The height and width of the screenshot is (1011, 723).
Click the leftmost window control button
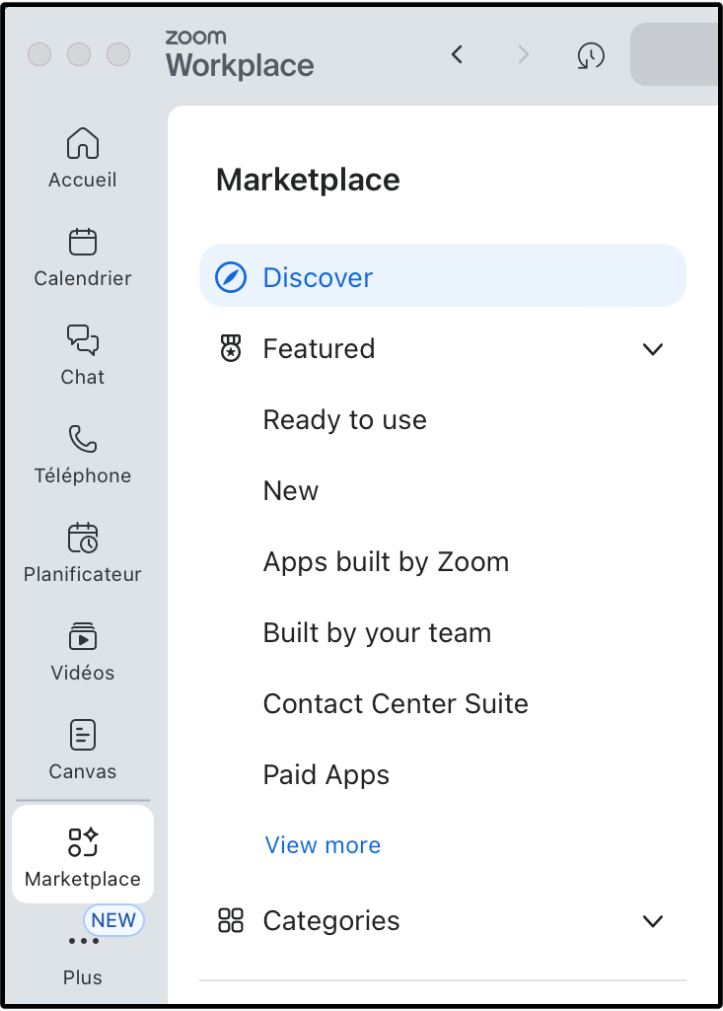tap(39, 54)
